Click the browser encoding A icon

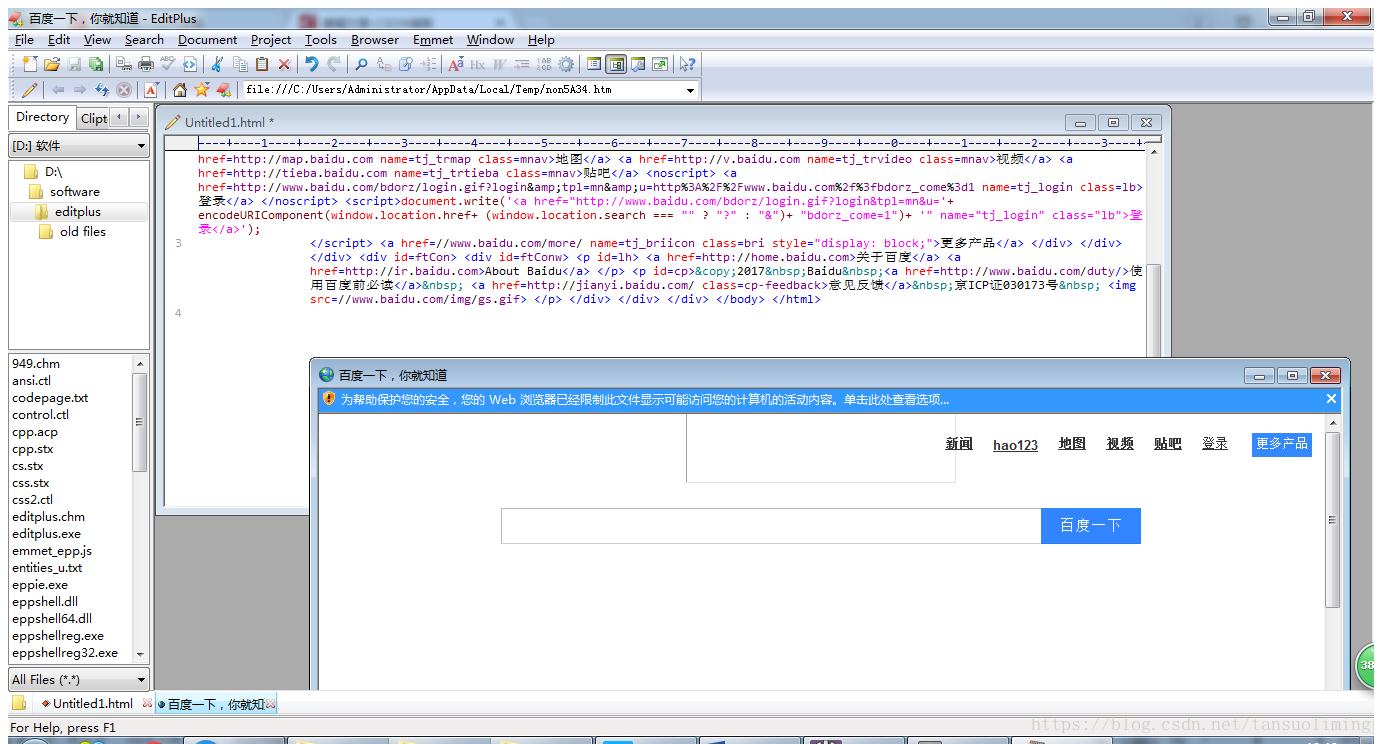[151, 90]
